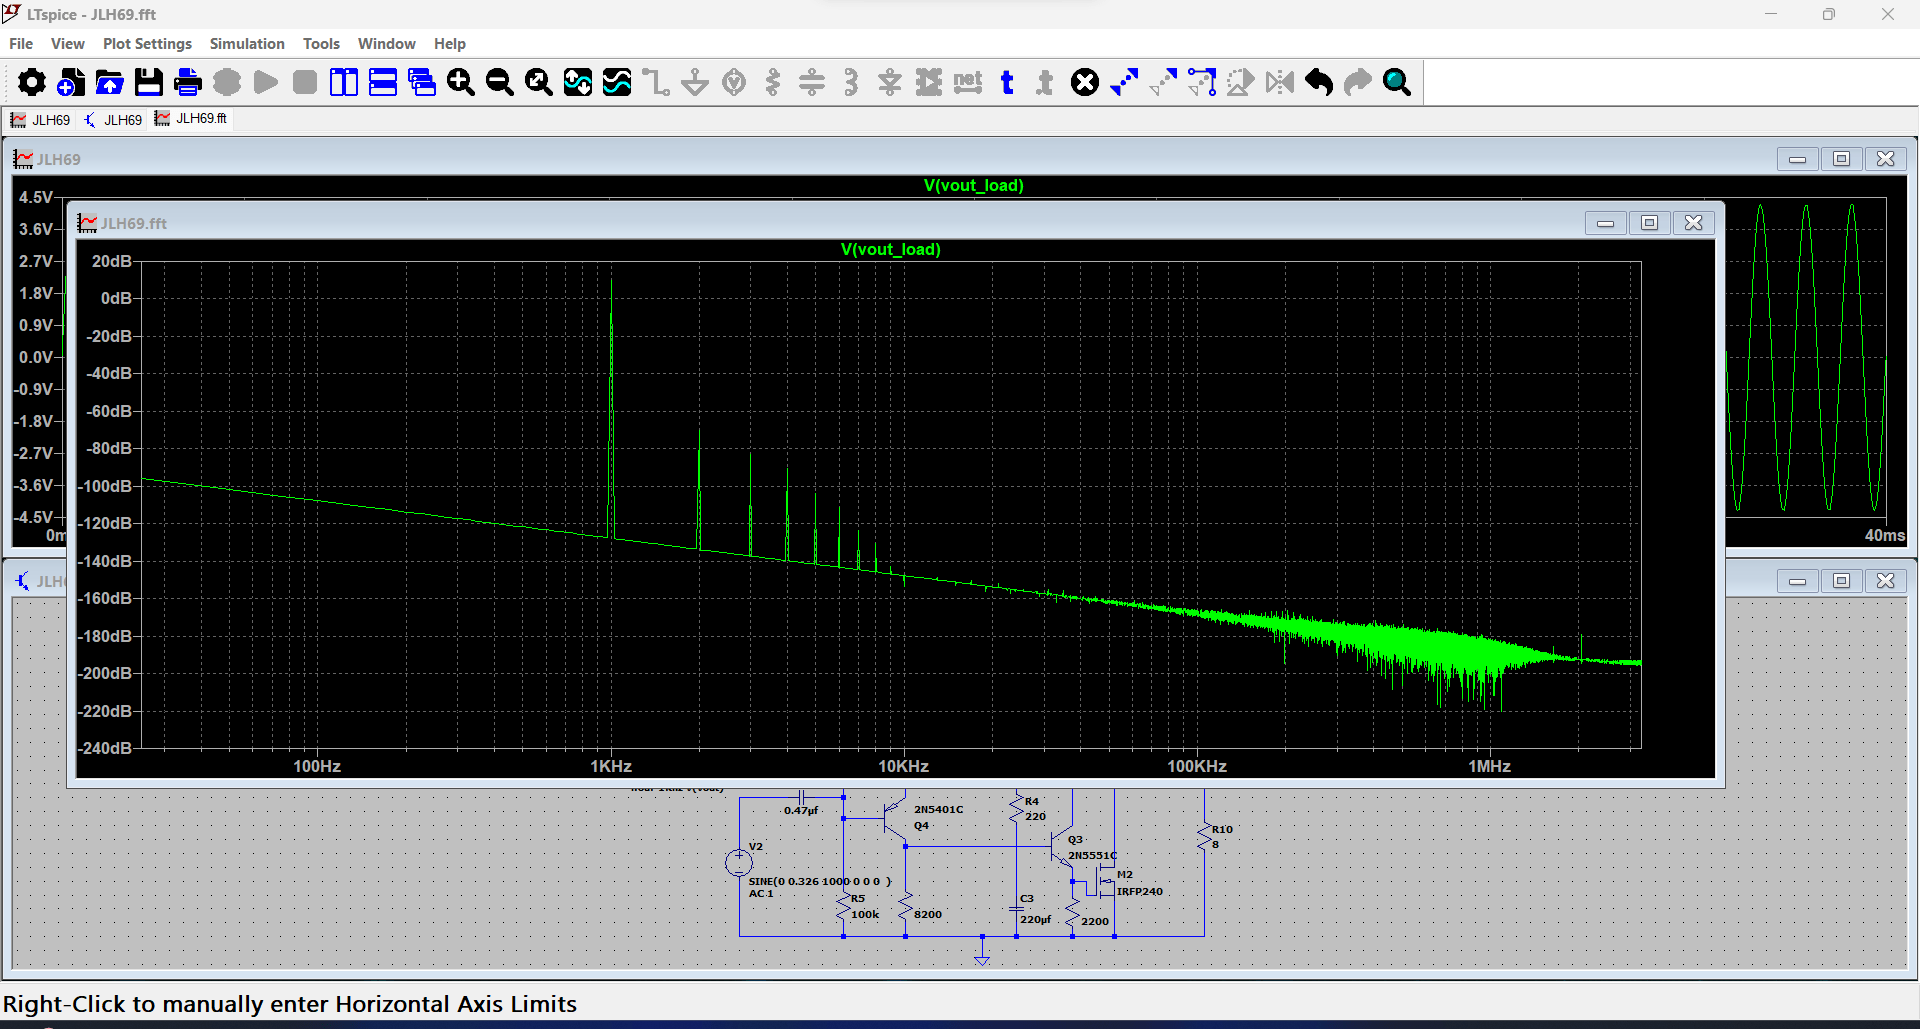Click the 100KHz horizontal axis label
This screenshot has height=1029, width=1920.
1197,766
